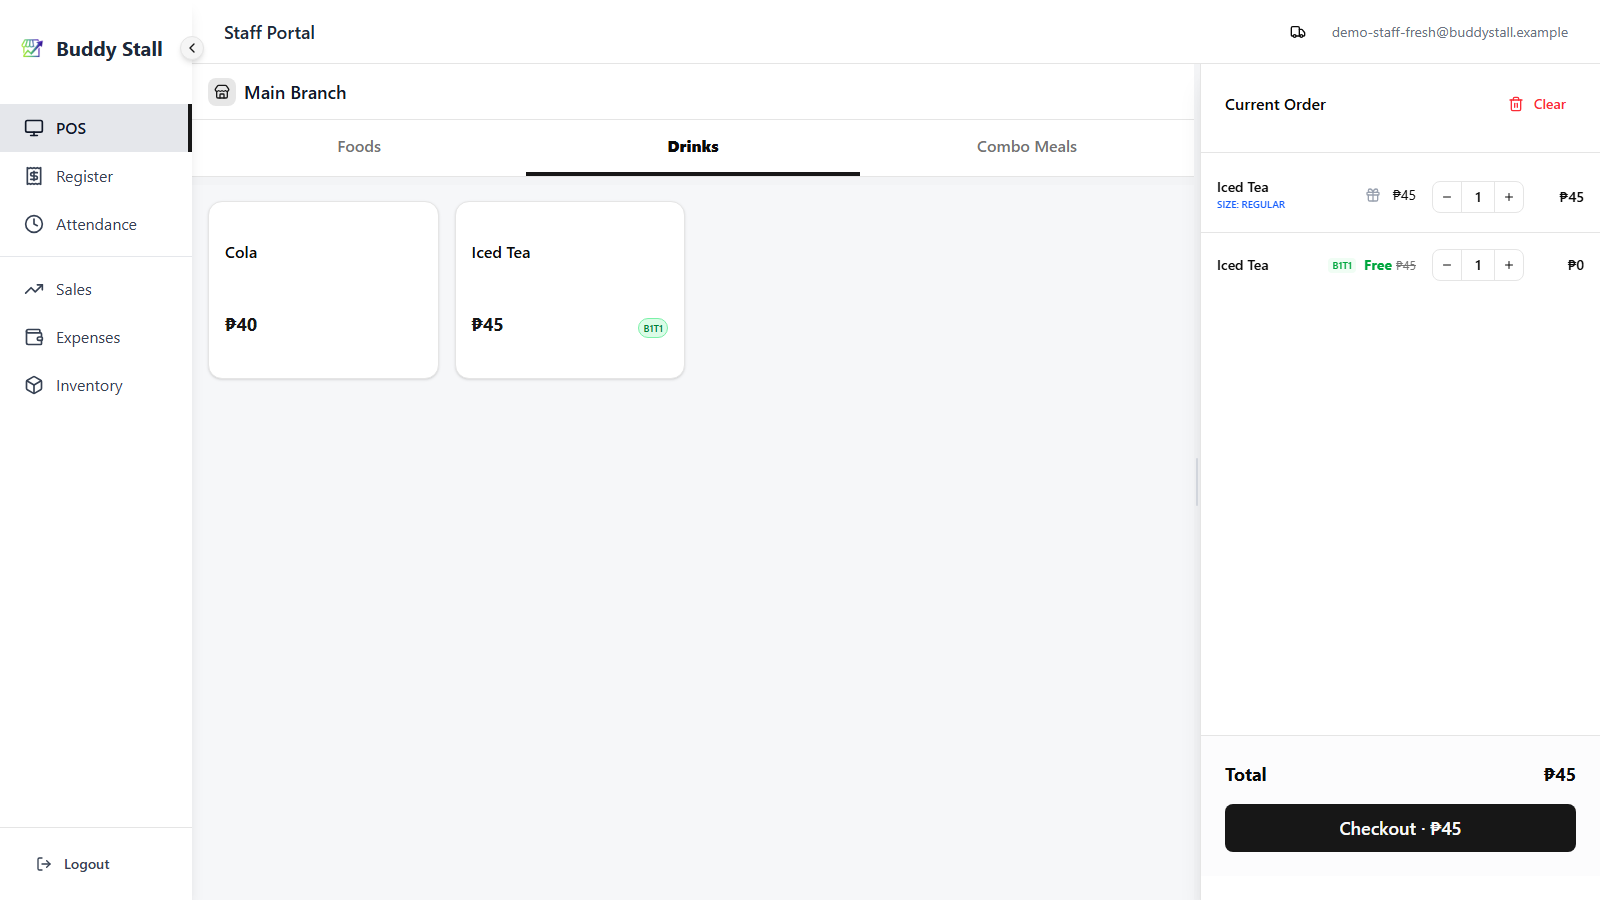This screenshot has height=900, width=1600.
Task: Add Cola to the order
Action: click(x=323, y=290)
